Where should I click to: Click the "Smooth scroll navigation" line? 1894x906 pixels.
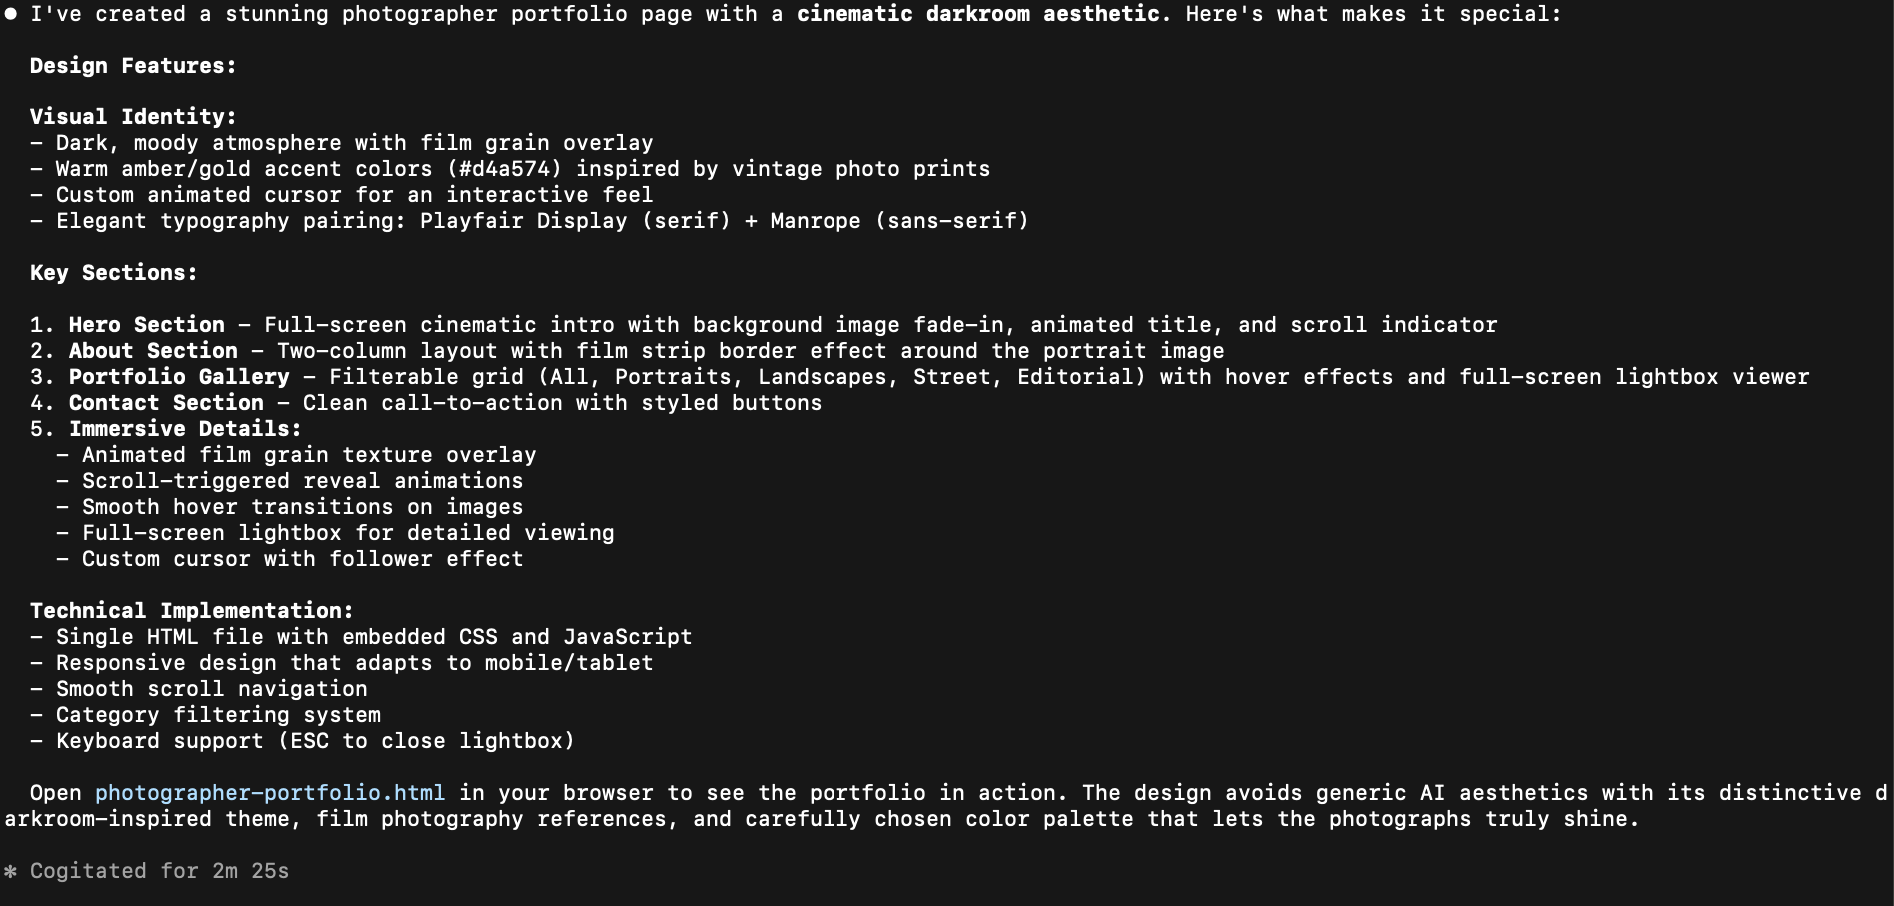tap(211, 689)
